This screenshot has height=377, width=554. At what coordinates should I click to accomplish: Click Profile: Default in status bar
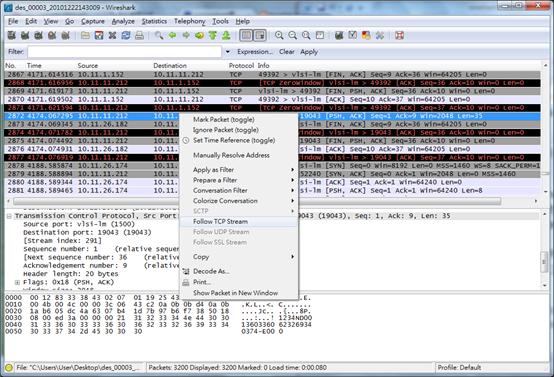[x=459, y=367]
